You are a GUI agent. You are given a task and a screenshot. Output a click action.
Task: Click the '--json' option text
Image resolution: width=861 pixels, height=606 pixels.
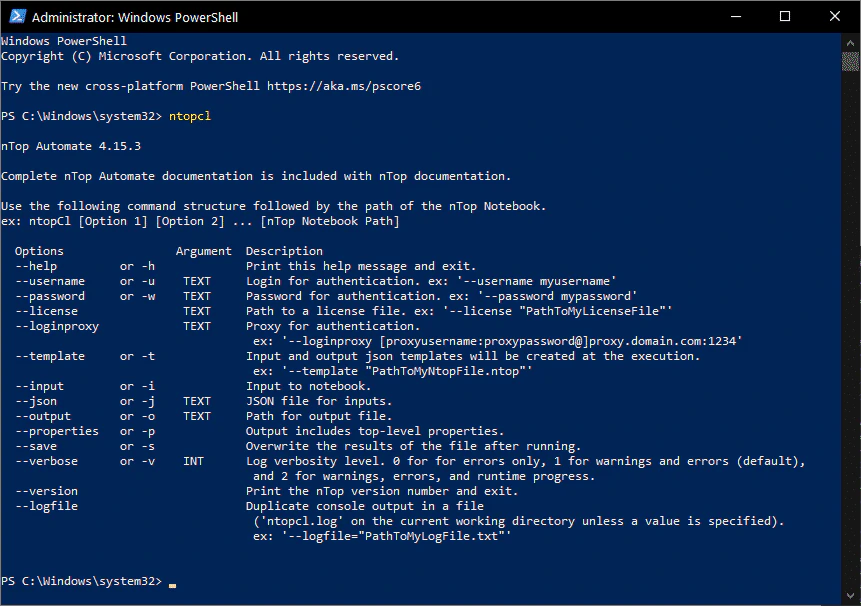tap(36, 401)
